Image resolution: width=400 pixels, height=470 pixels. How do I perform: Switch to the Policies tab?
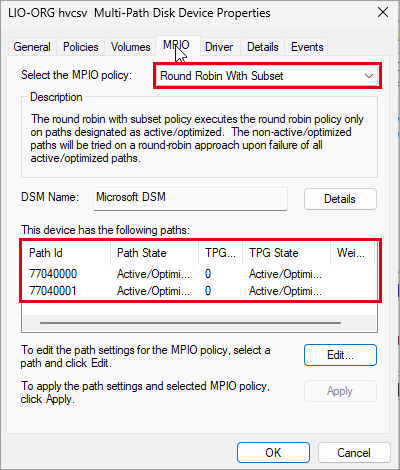pyautogui.click(x=81, y=47)
